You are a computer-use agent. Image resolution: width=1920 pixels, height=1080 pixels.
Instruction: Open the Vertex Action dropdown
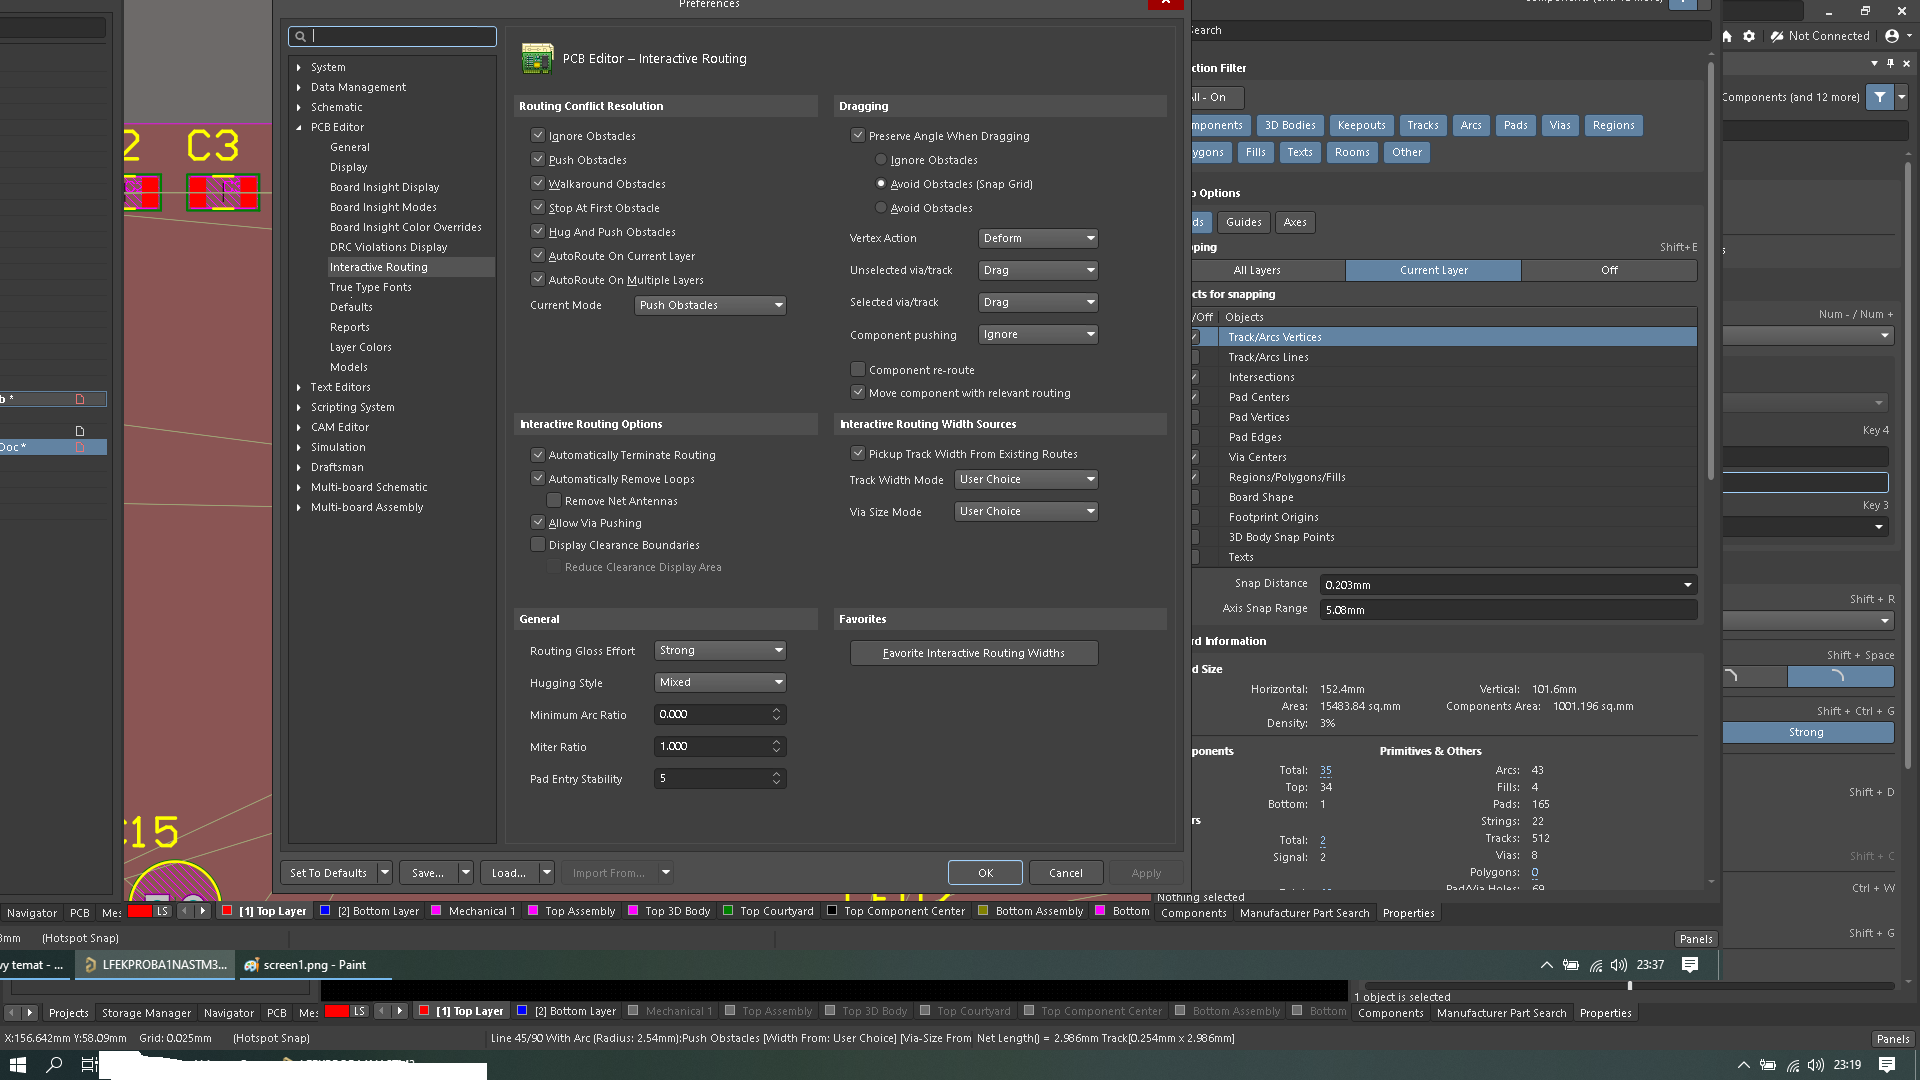(x=1038, y=238)
